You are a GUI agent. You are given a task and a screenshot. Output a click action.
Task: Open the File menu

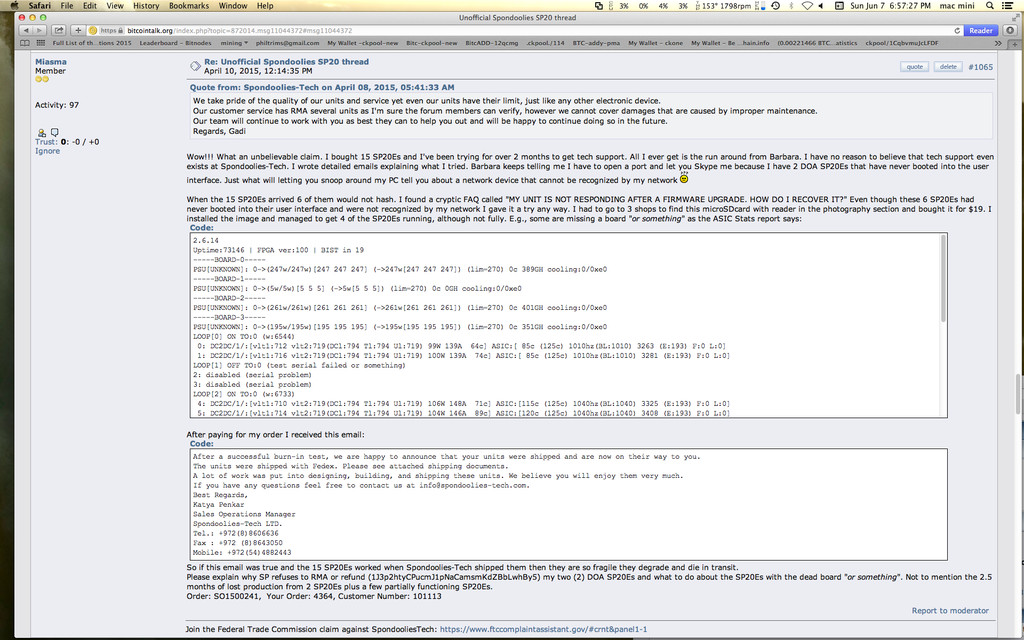(67, 6)
